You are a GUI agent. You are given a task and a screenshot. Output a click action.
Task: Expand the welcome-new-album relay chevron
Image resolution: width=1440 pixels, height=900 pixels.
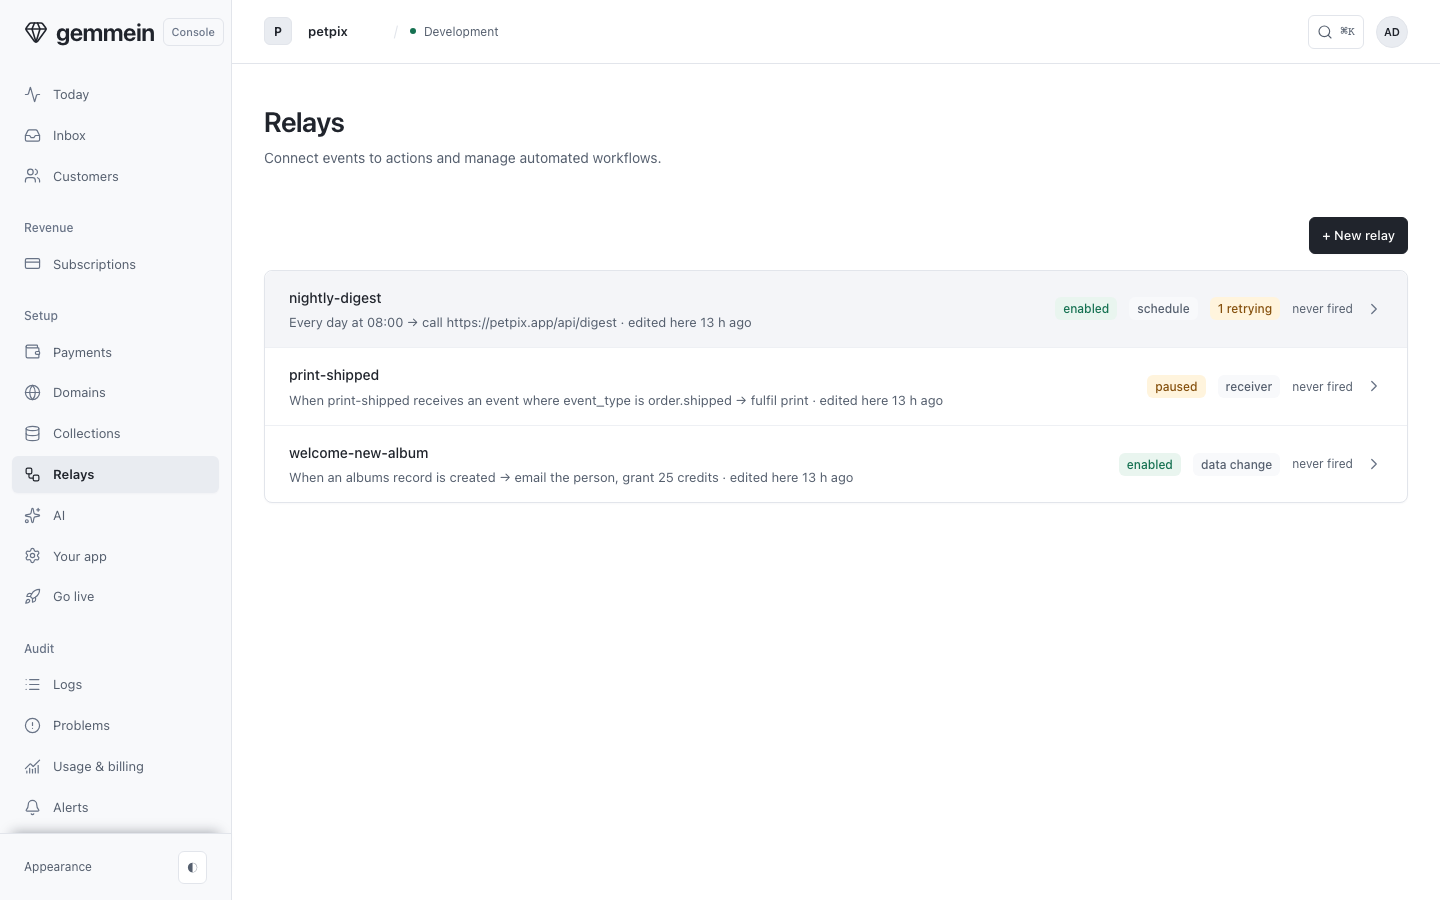pos(1374,464)
